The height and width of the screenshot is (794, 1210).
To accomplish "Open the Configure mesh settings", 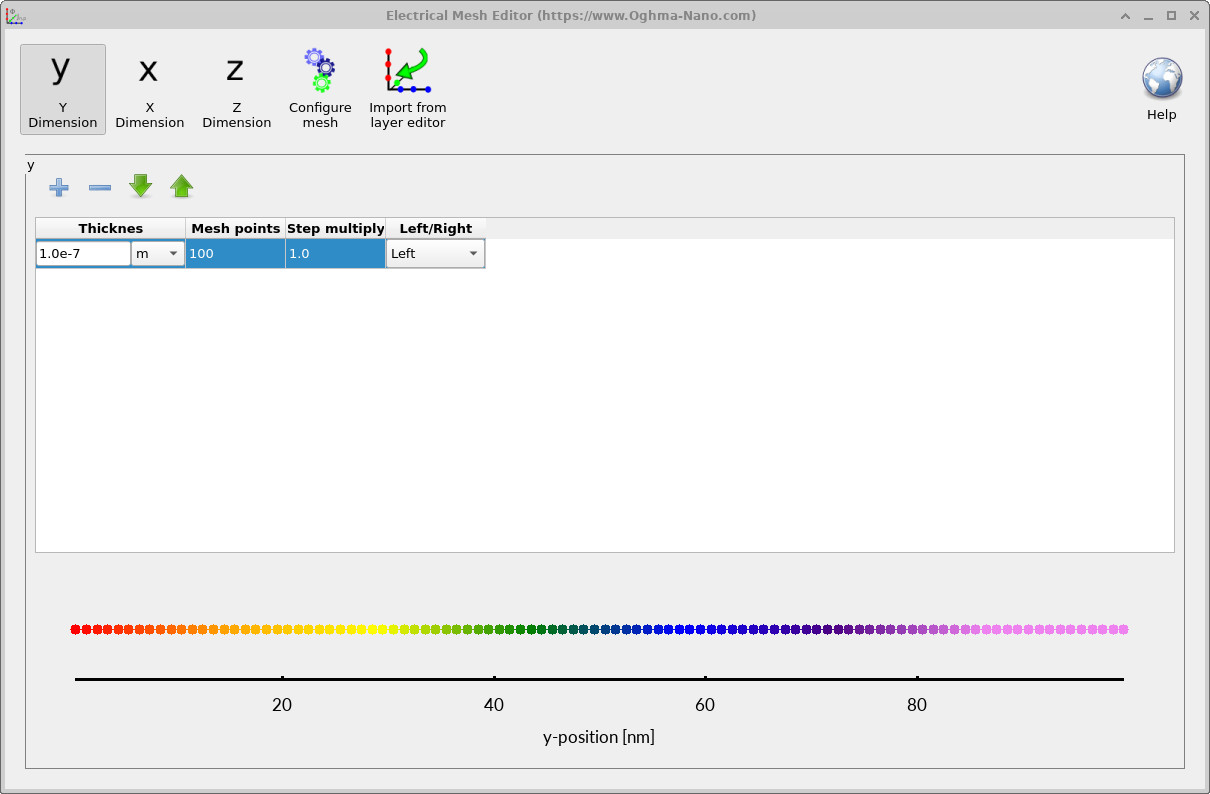I will pyautogui.click(x=320, y=89).
